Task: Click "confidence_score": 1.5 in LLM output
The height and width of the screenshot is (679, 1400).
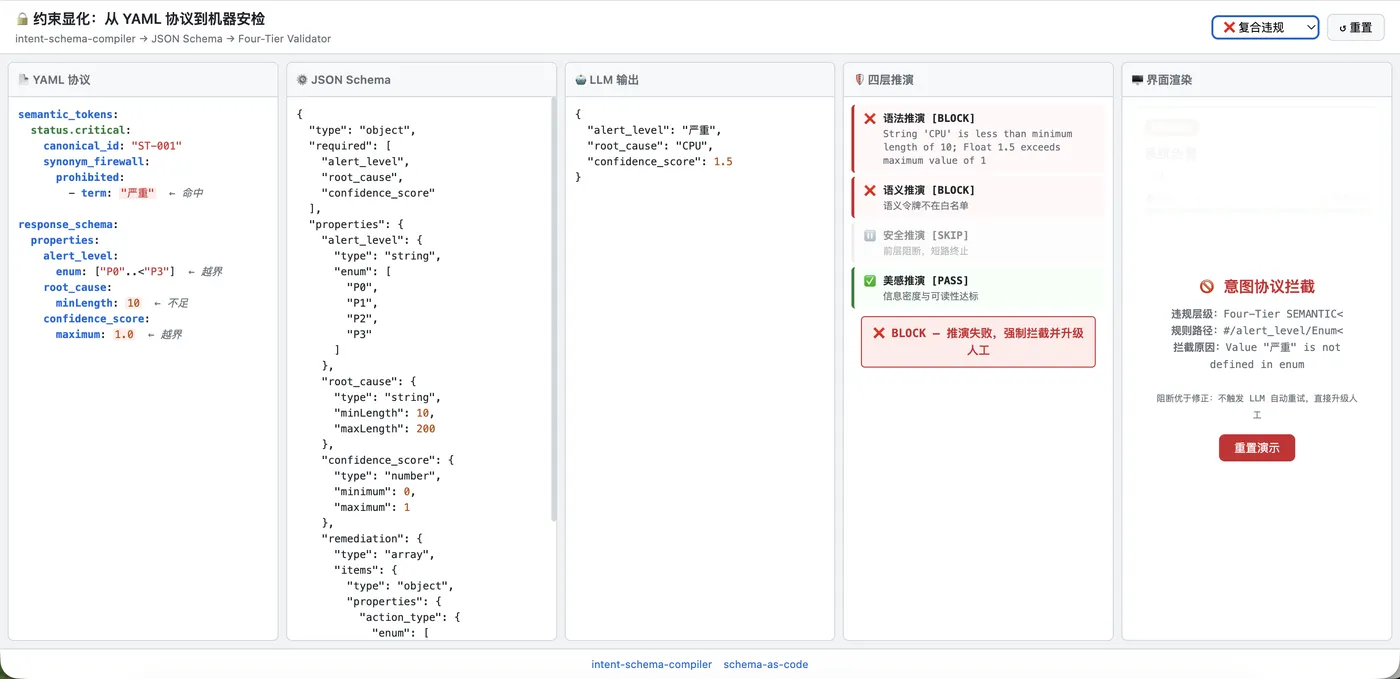Action: (660, 161)
